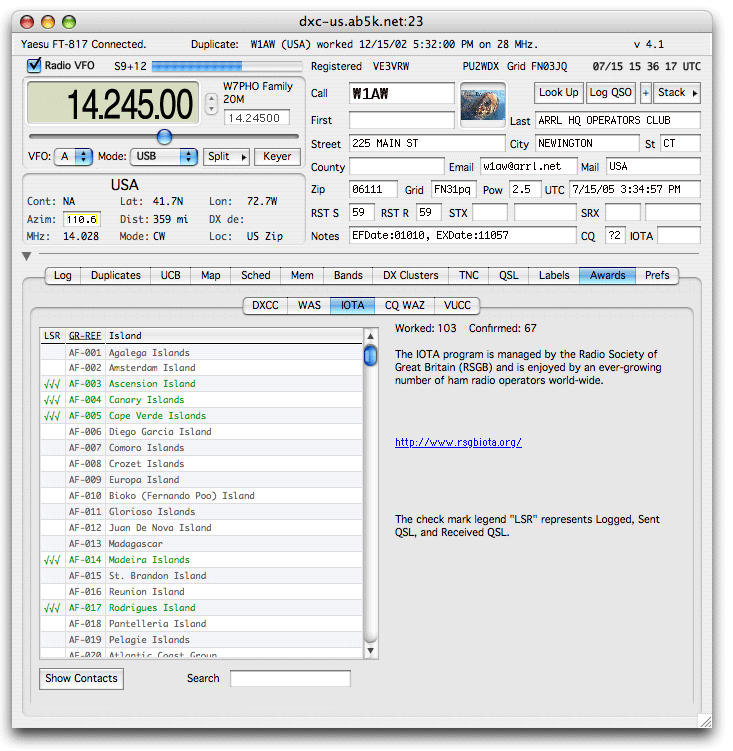This screenshot has width=733, height=751.
Task: Toggle the Radio VFO checkbox
Action: [33, 66]
